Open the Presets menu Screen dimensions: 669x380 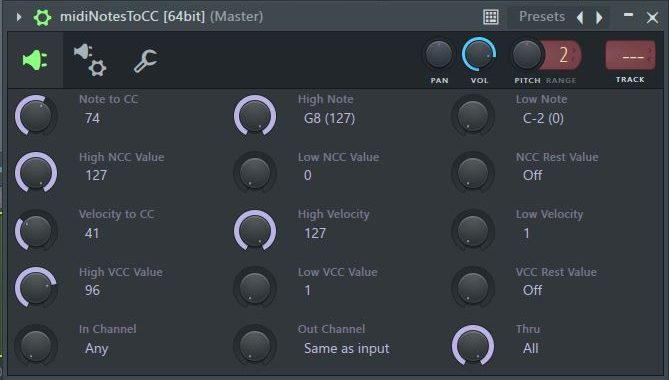[542, 17]
